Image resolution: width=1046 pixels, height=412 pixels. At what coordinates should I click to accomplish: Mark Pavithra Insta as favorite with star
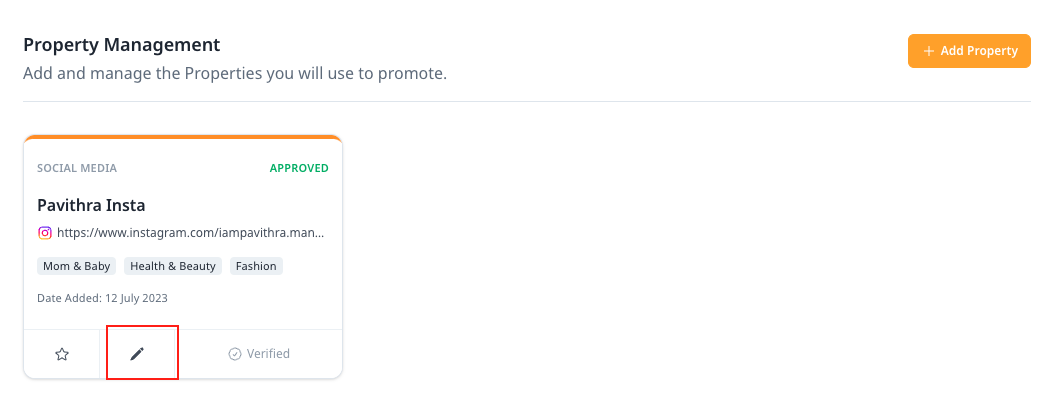click(x=62, y=354)
